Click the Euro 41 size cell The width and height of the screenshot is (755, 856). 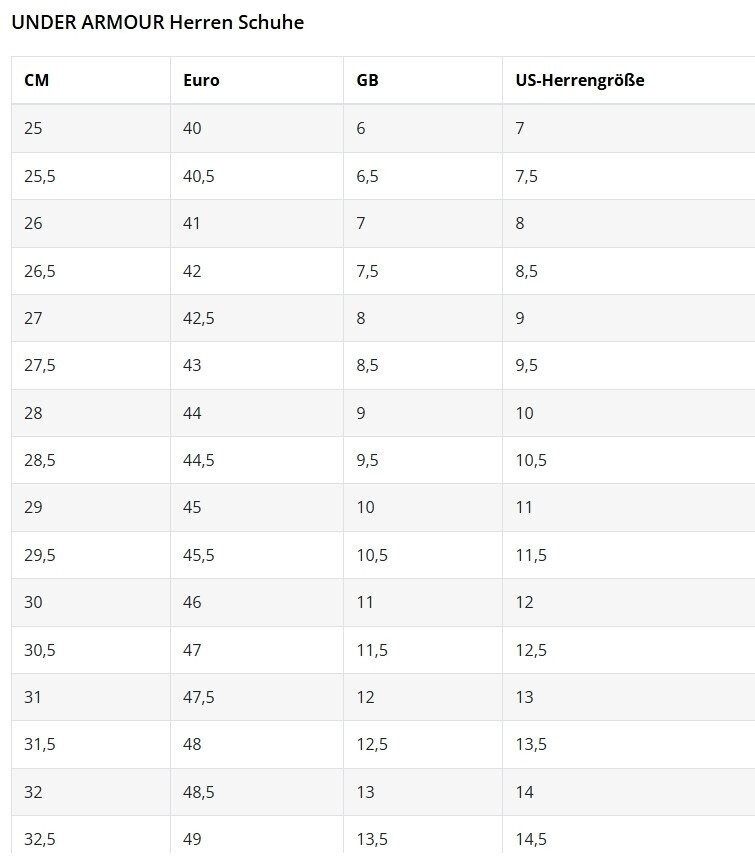(192, 223)
